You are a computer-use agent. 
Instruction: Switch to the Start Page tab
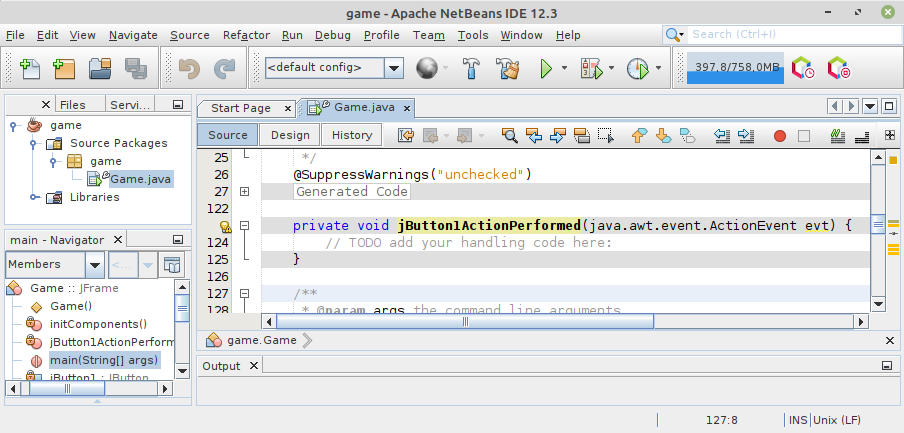[x=240, y=108]
